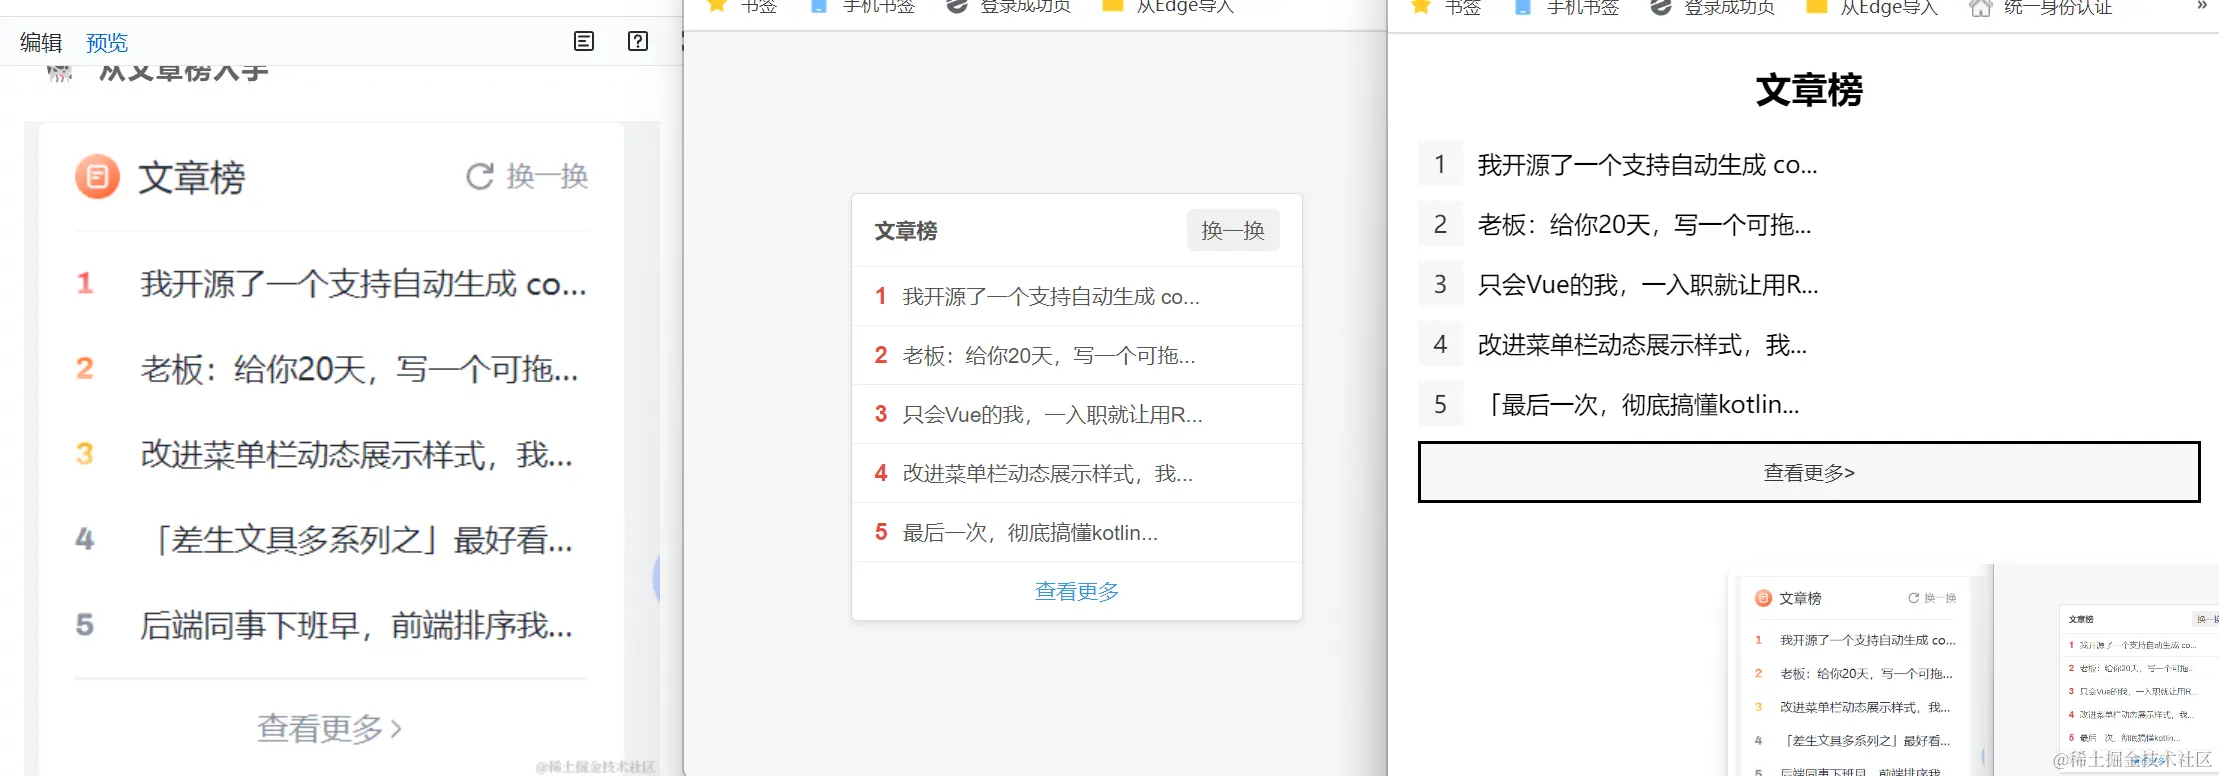Image resolution: width=2219 pixels, height=776 pixels.
Task: Open article 后端同事下班早，前端排序我
Action: (356, 625)
